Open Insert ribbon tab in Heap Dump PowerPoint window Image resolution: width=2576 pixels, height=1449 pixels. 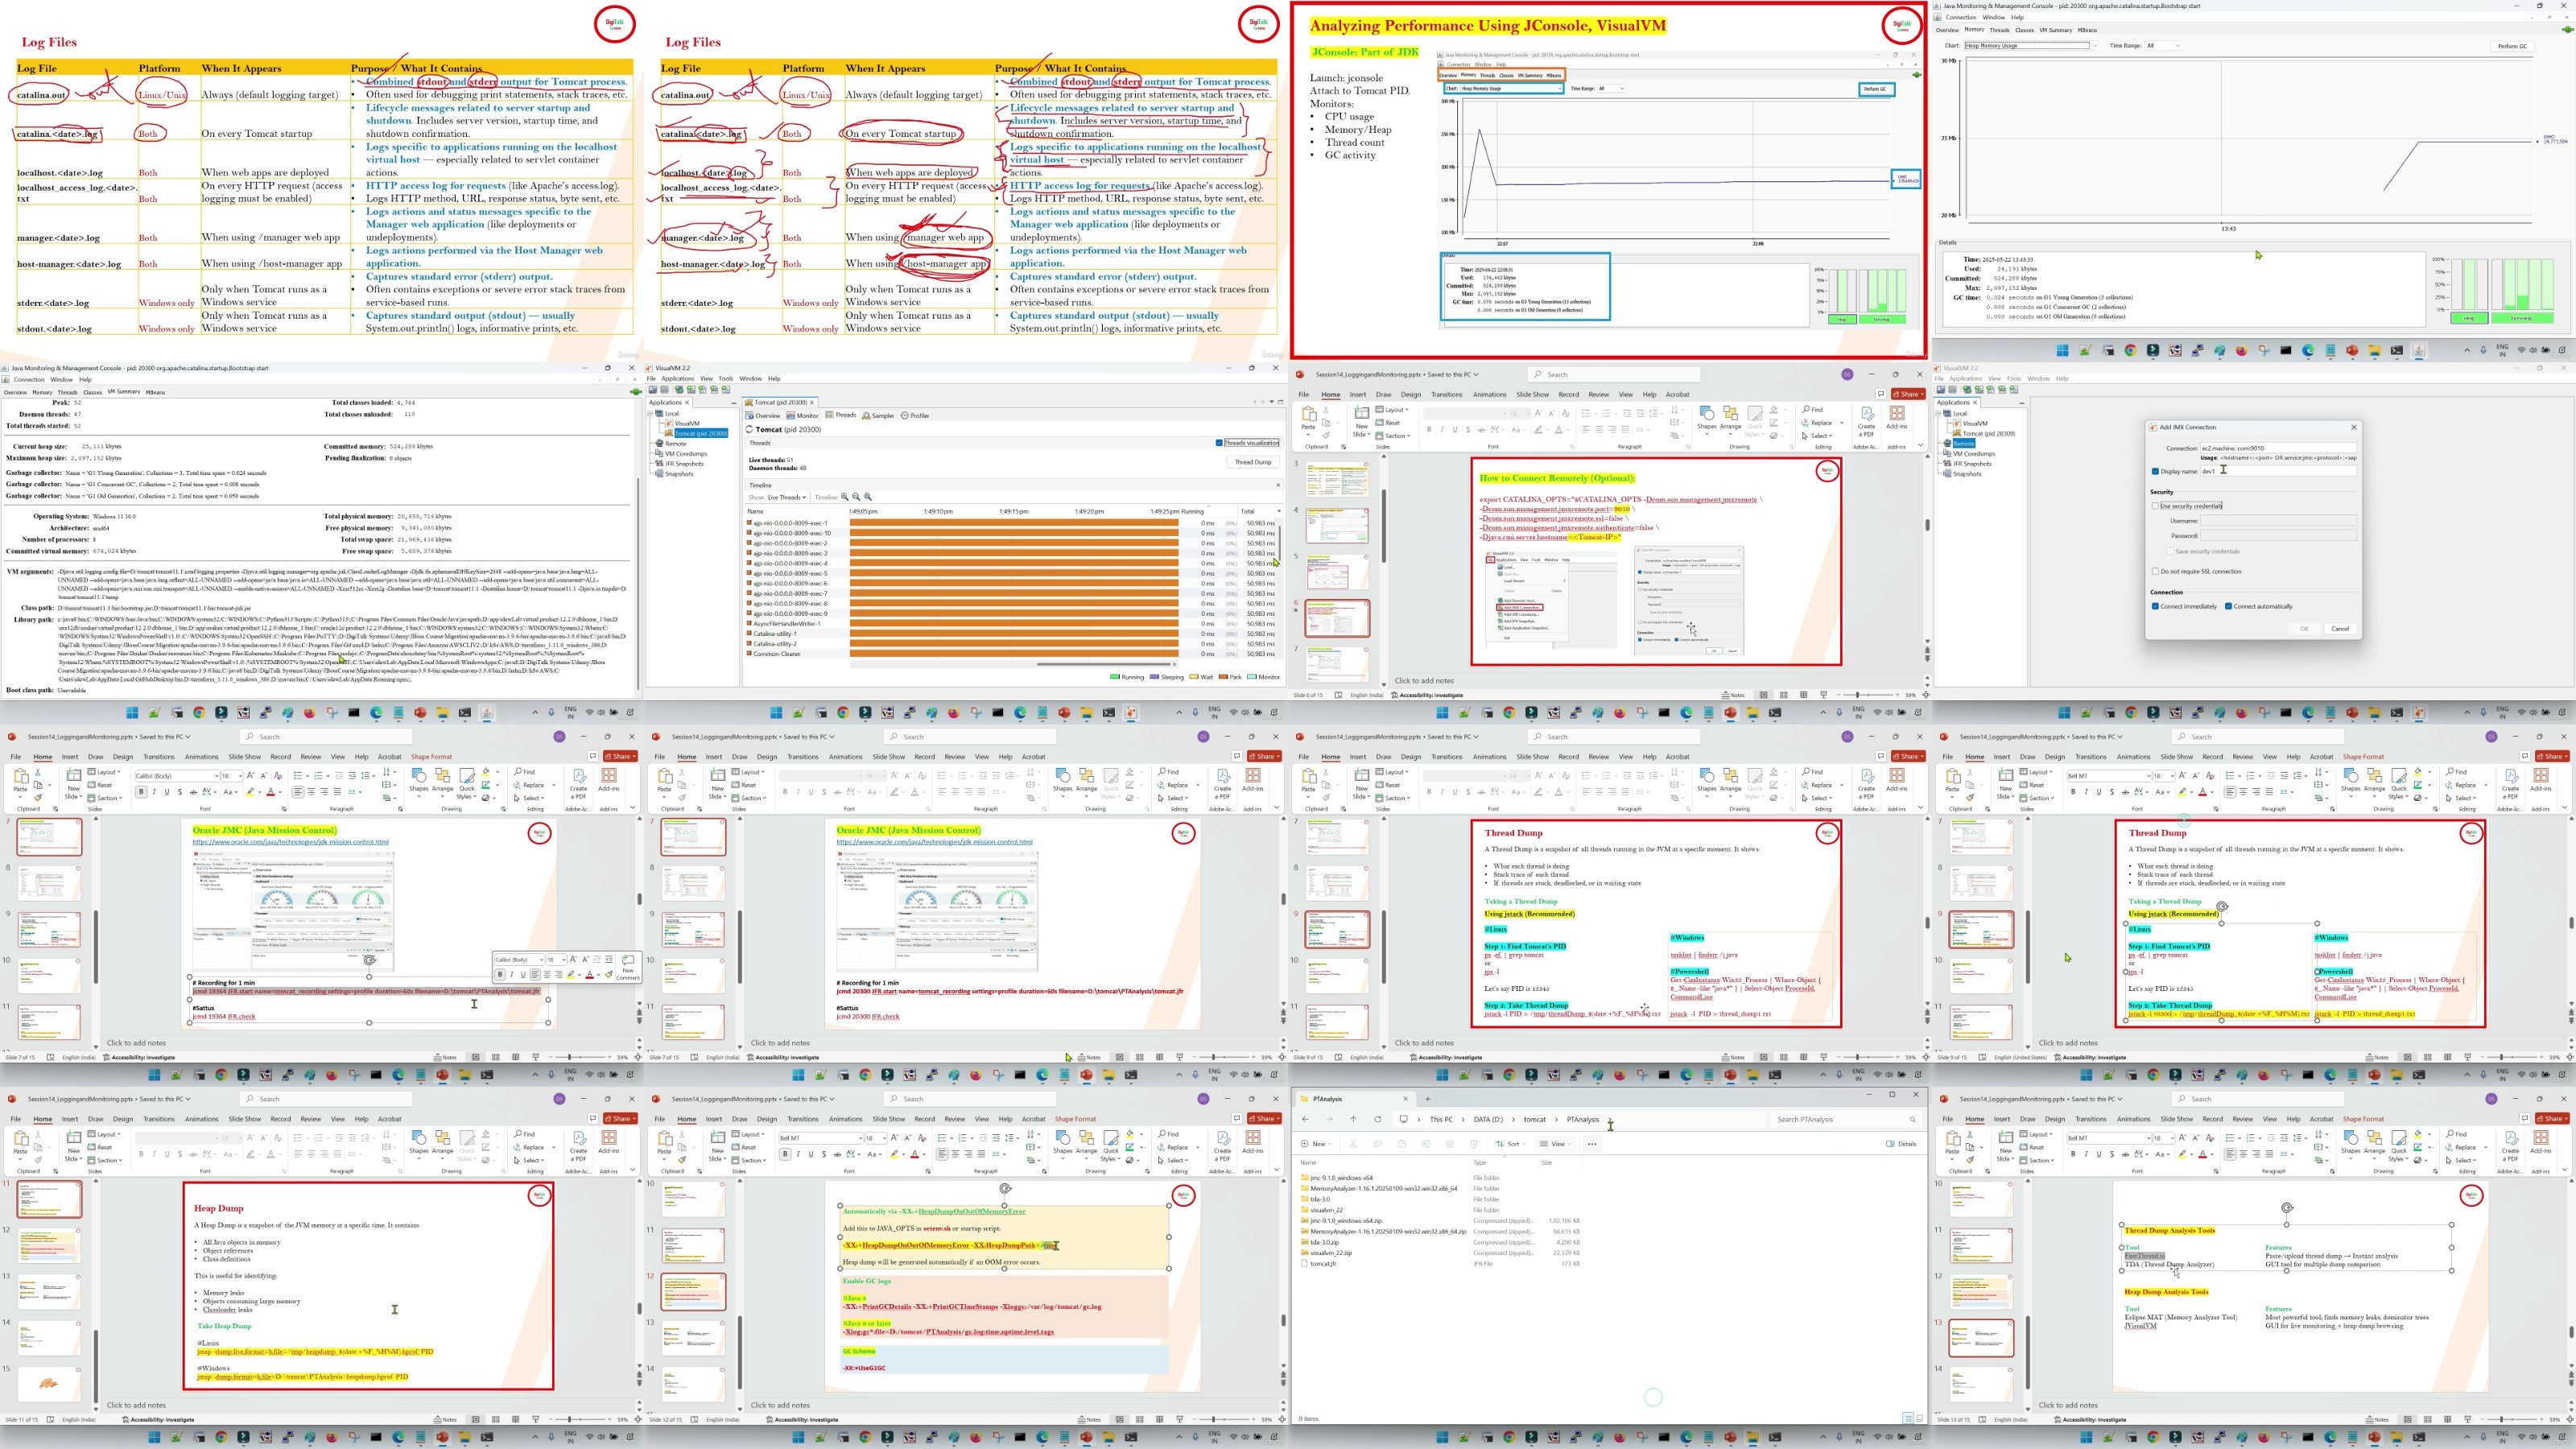point(69,1119)
